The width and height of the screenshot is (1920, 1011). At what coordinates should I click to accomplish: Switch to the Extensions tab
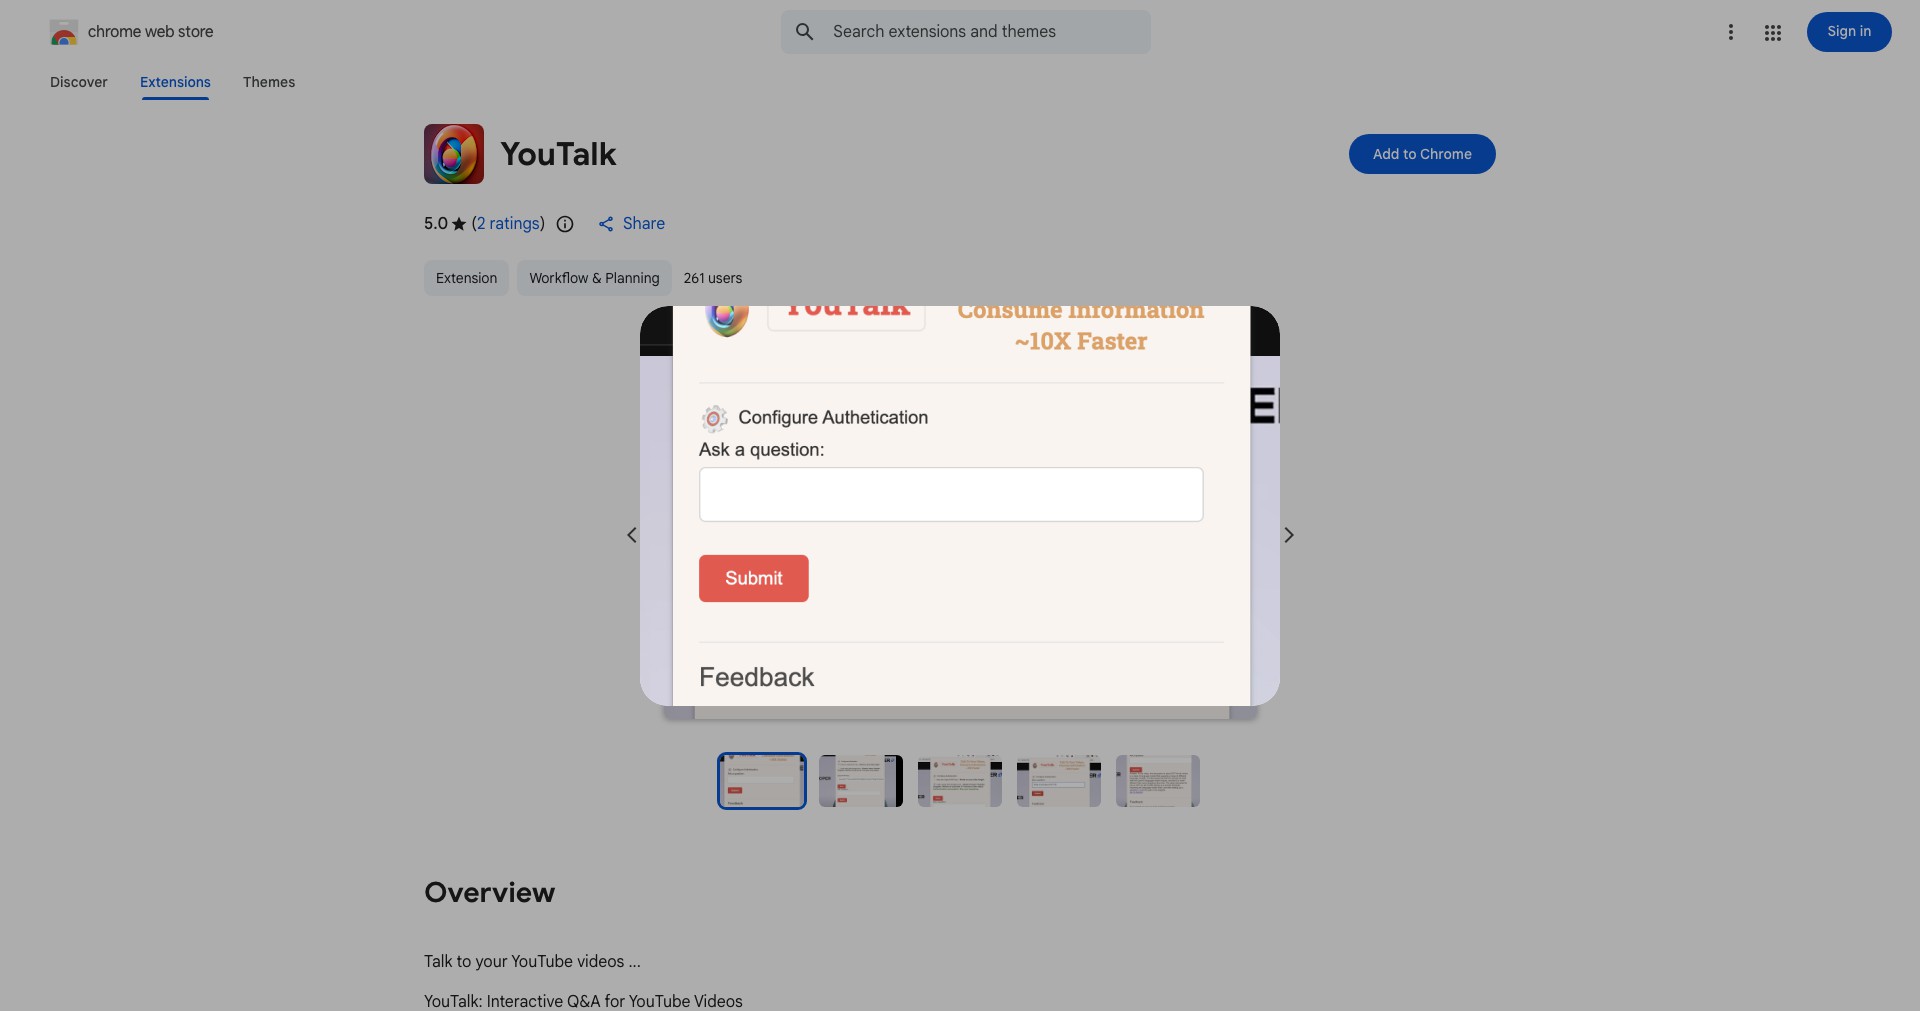[x=175, y=82]
